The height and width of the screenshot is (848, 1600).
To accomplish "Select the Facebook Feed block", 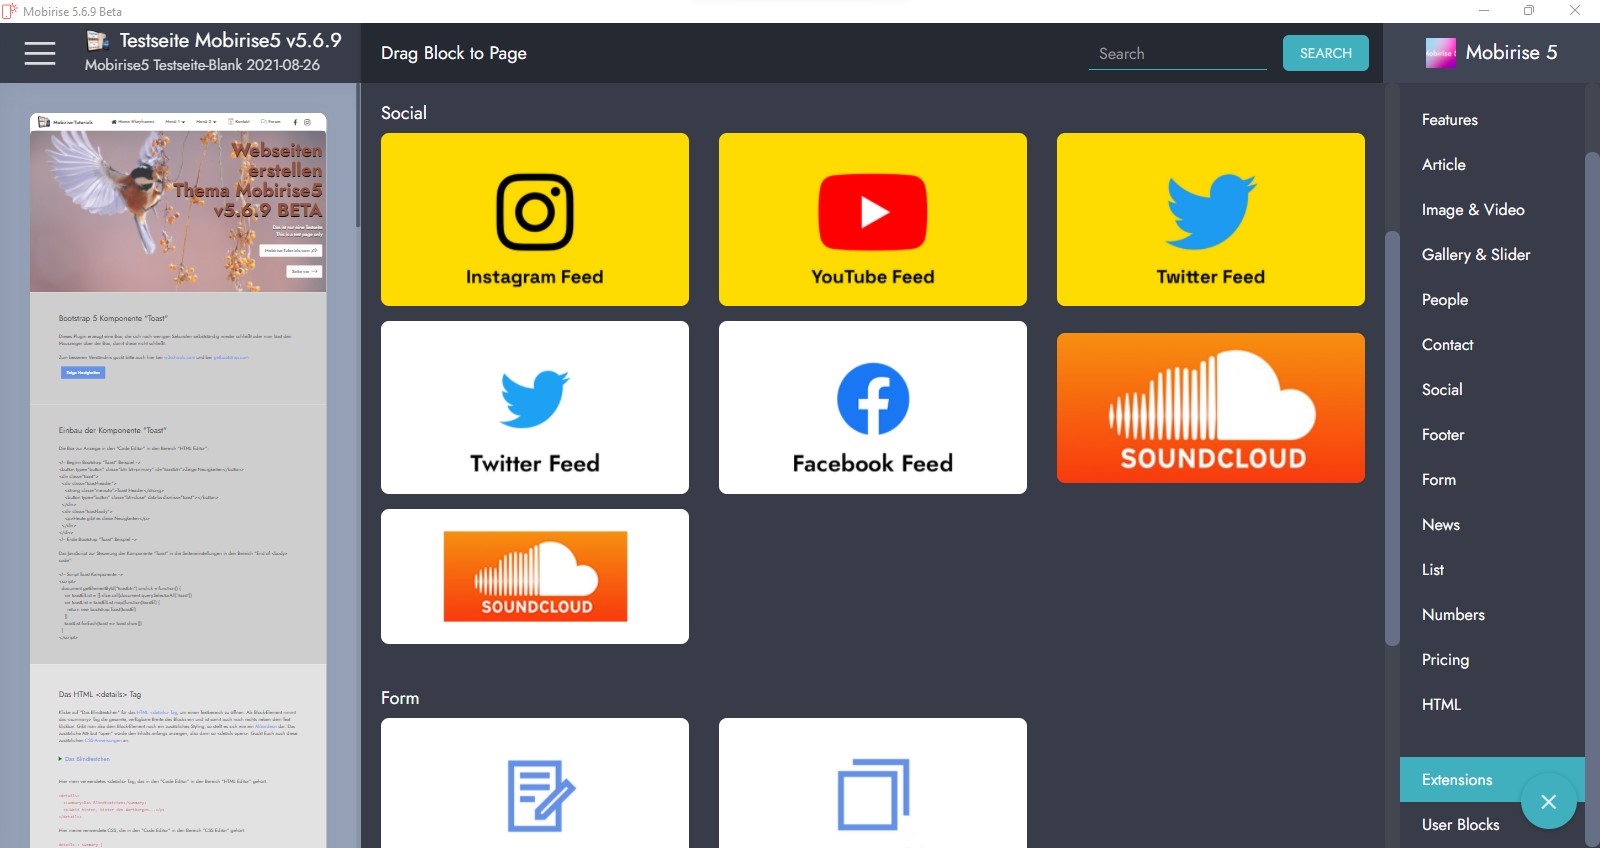I will point(873,407).
